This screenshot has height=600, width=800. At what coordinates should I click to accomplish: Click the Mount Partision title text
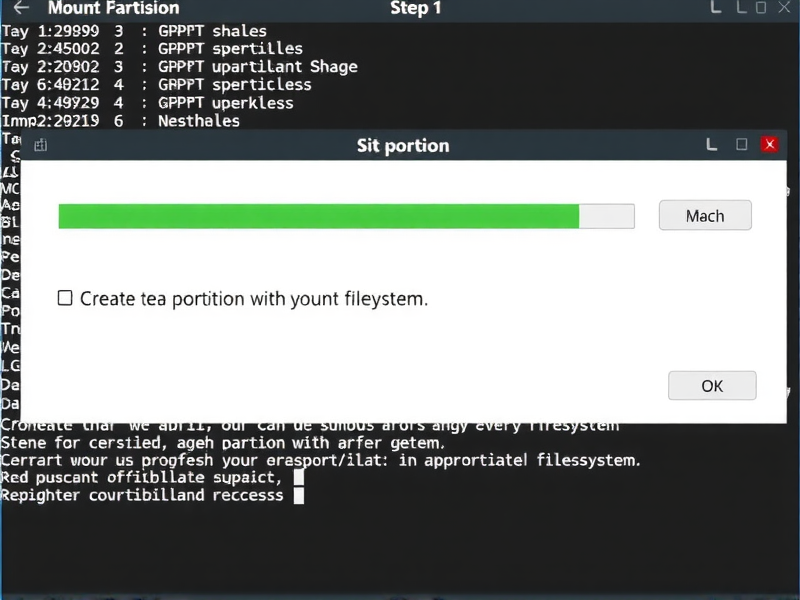pyautogui.click(x=114, y=9)
